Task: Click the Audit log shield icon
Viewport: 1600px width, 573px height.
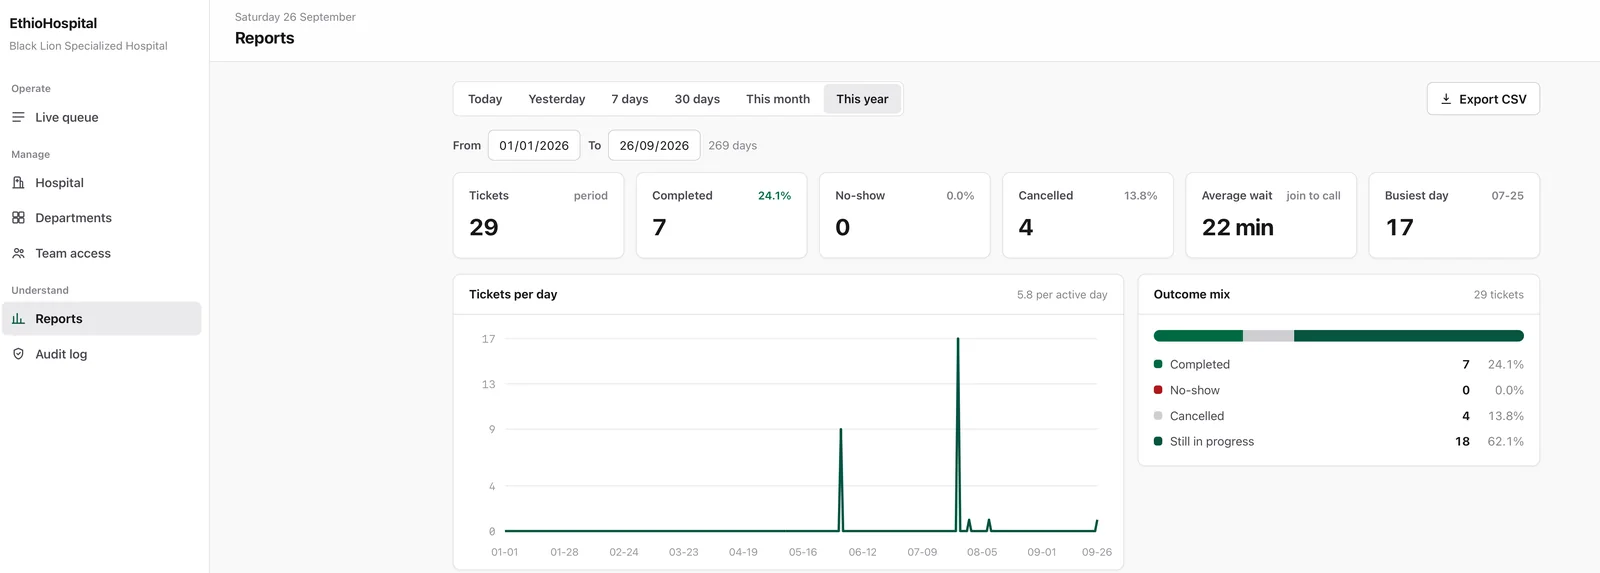Action: (18, 354)
